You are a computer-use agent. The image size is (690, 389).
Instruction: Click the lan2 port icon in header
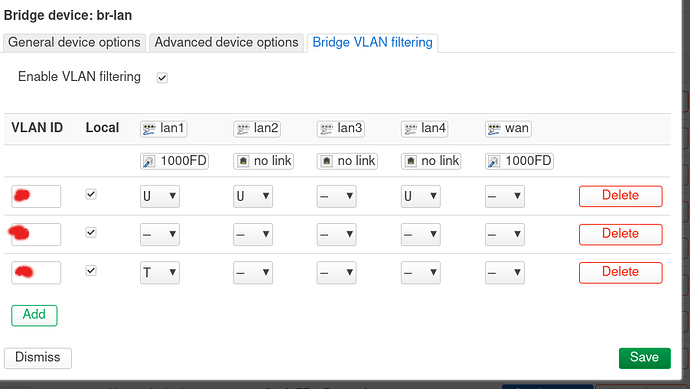243,129
